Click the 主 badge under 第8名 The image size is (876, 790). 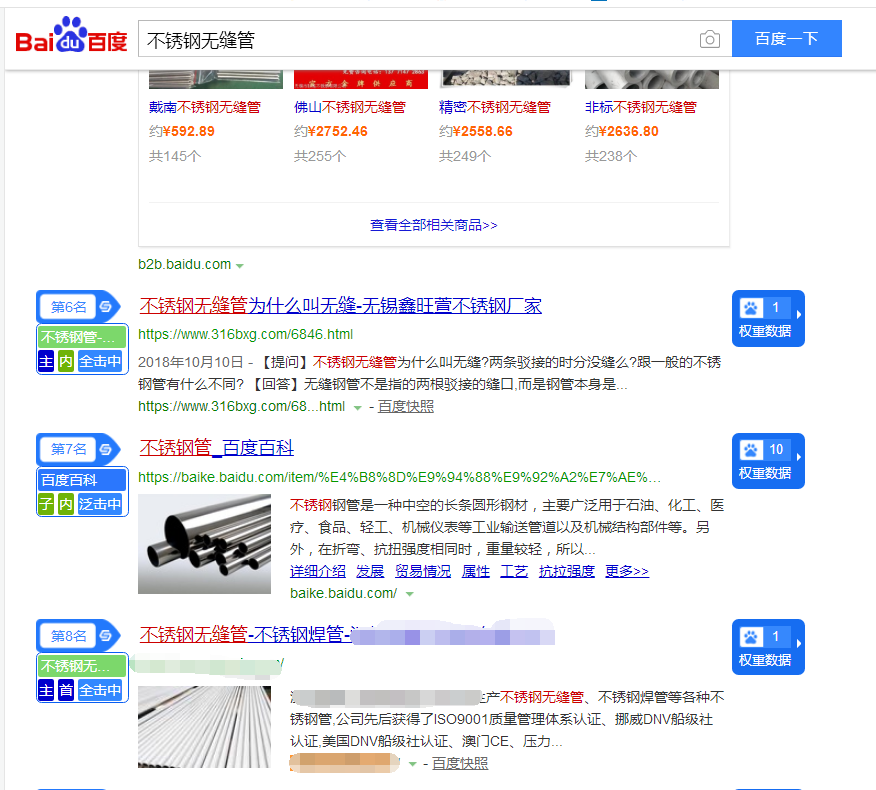46,691
